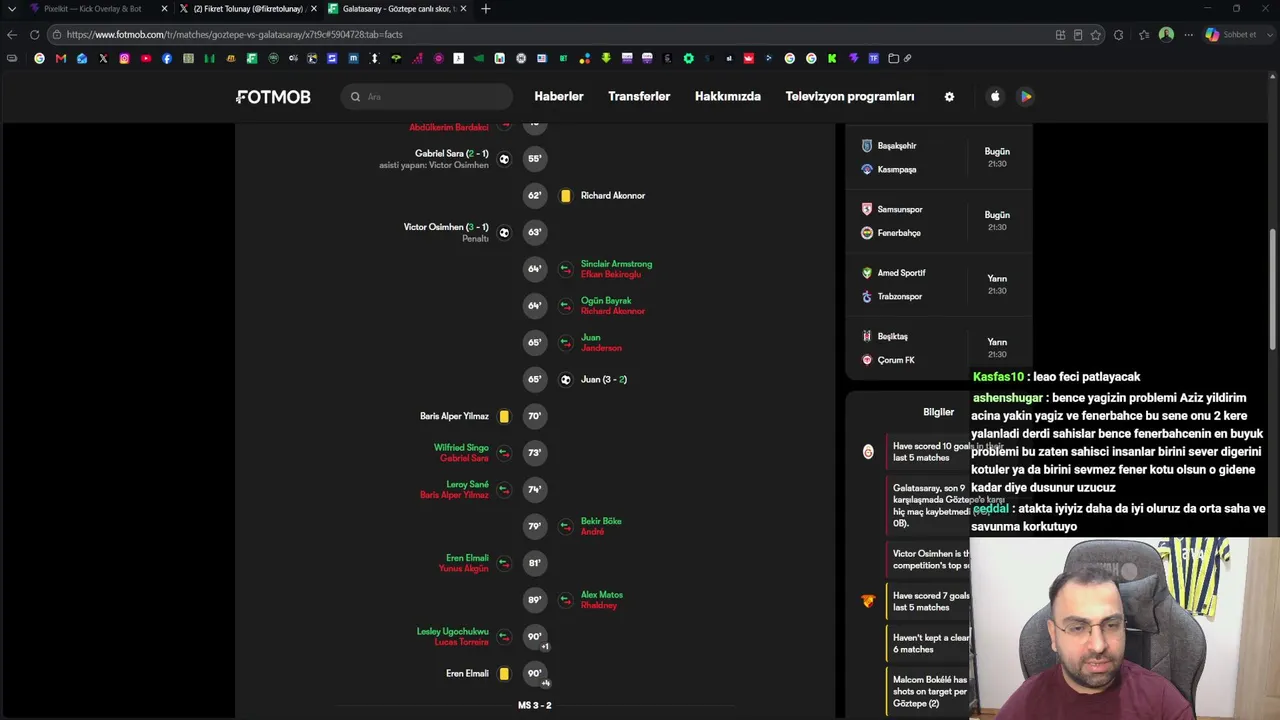Open the Transferler menu item
The height and width of the screenshot is (720, 1280).
coord(639,97)
